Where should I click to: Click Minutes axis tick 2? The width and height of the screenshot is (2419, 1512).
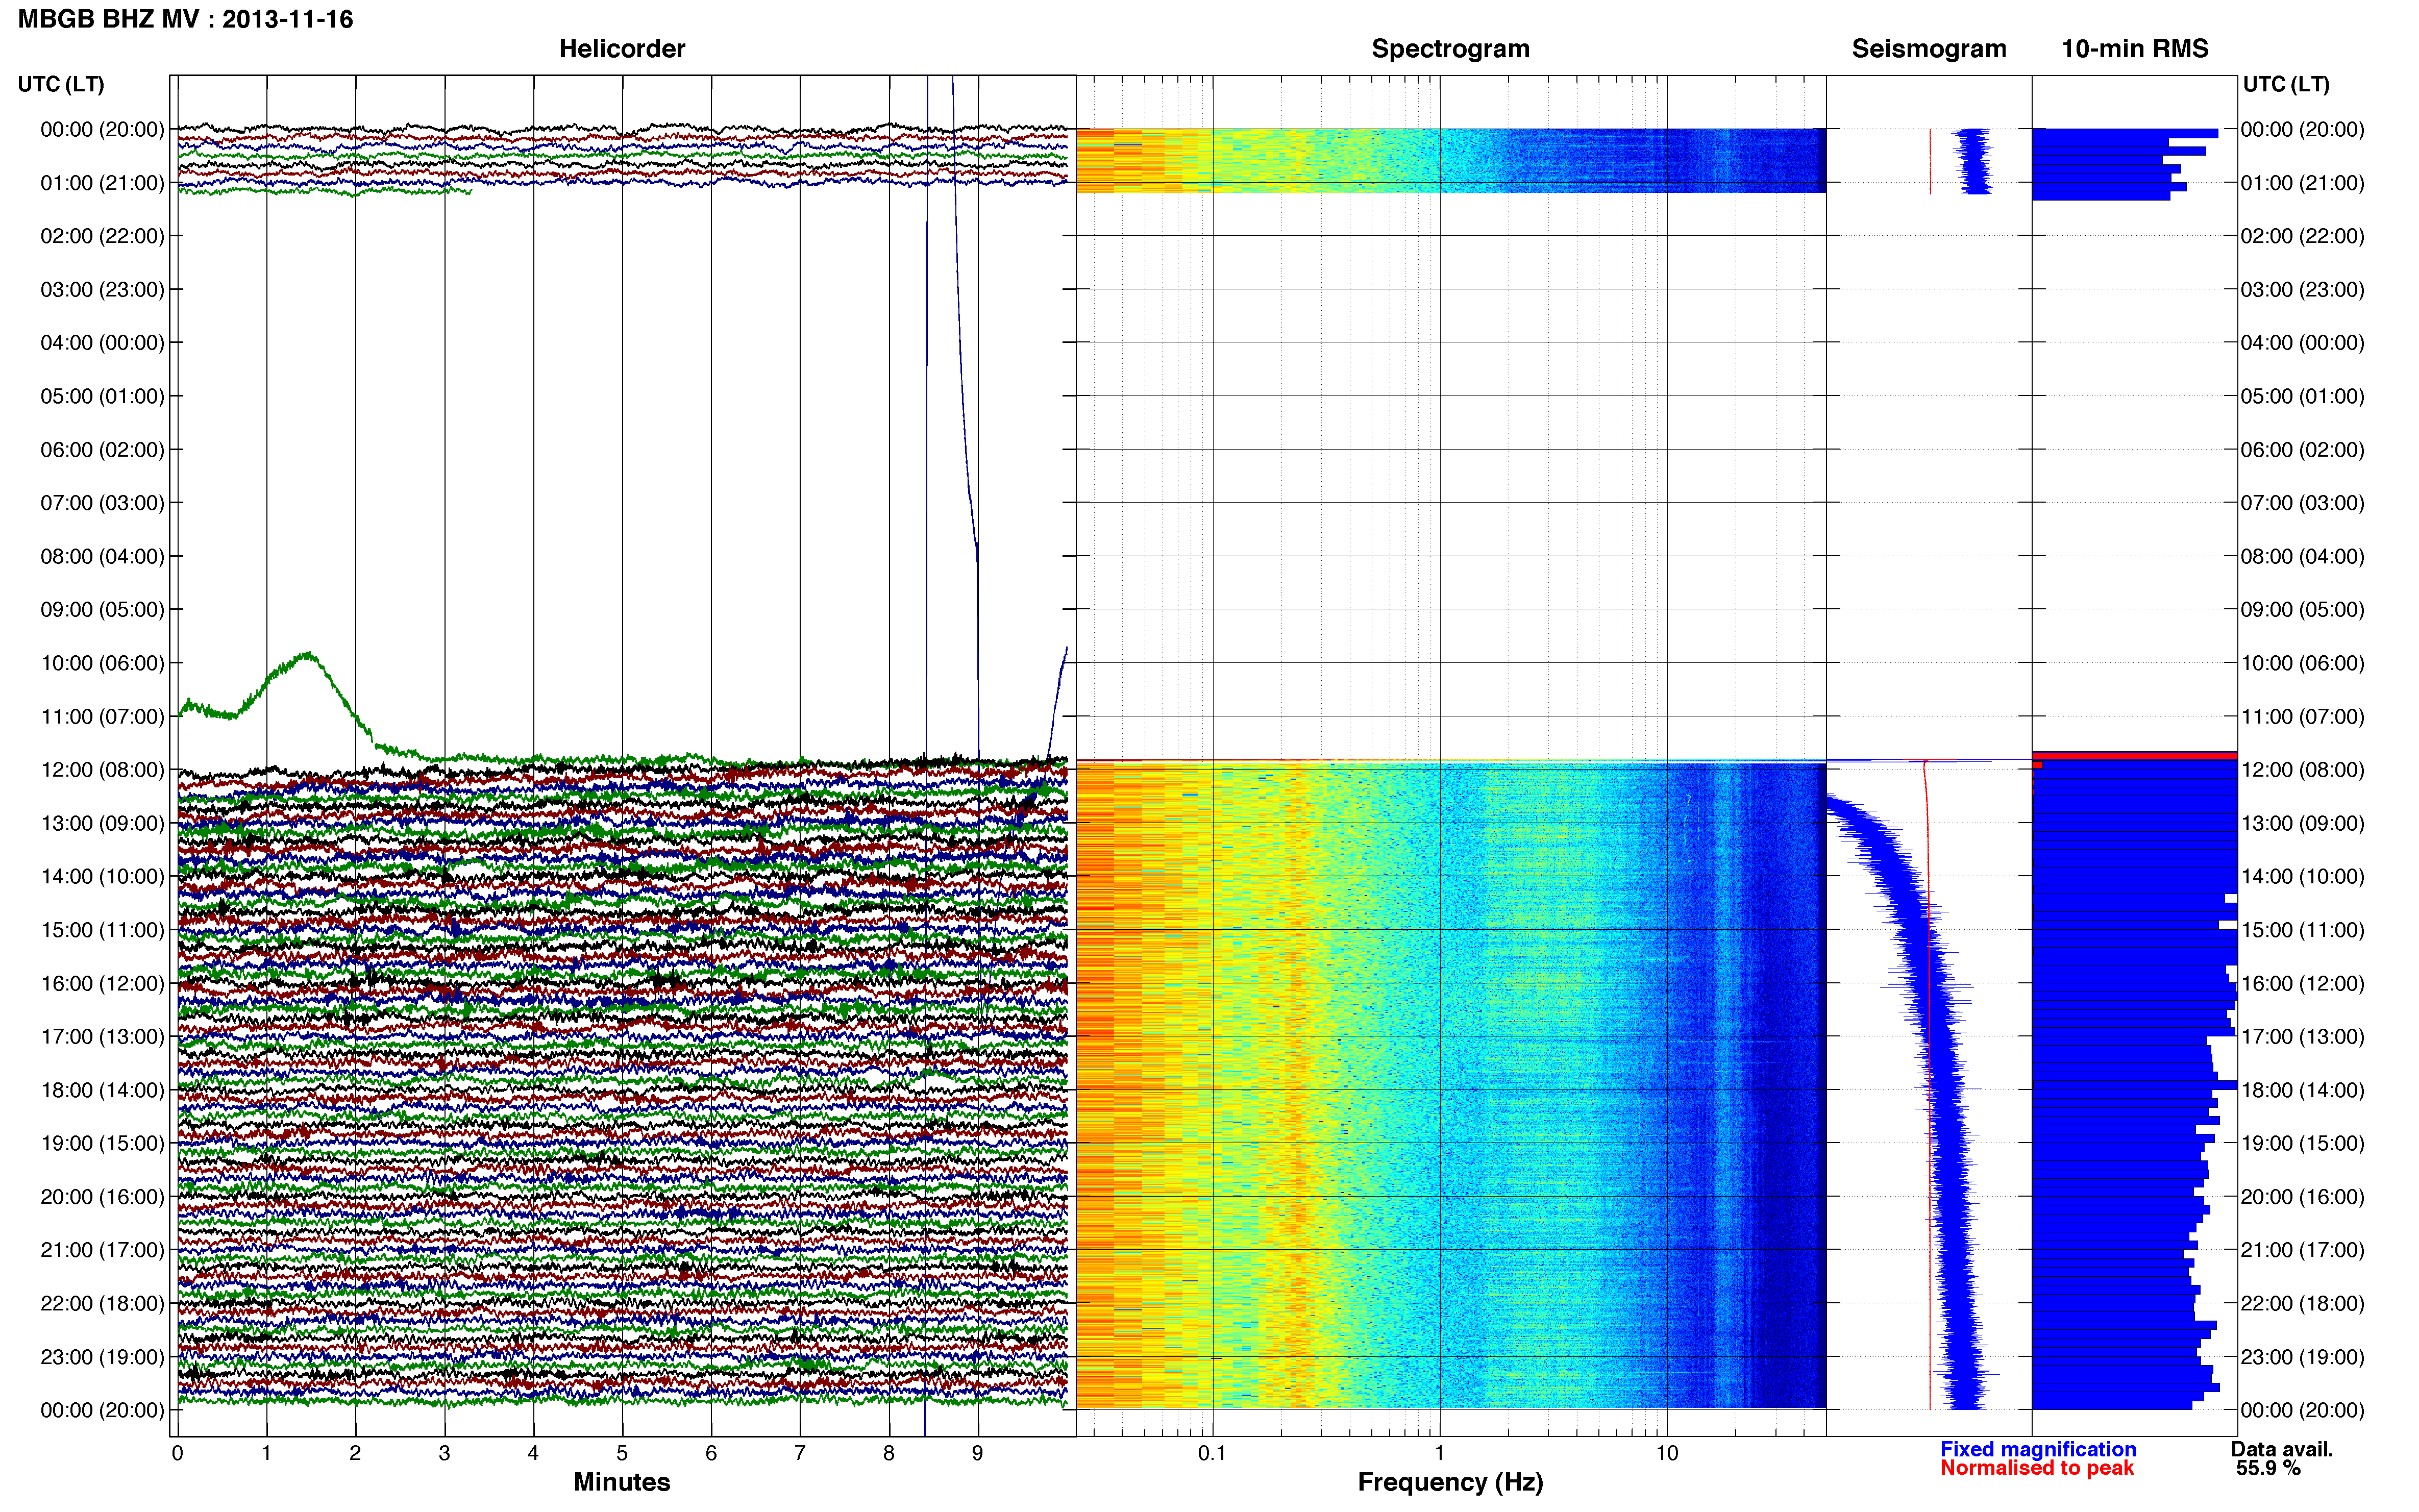tap(355, 1453)
